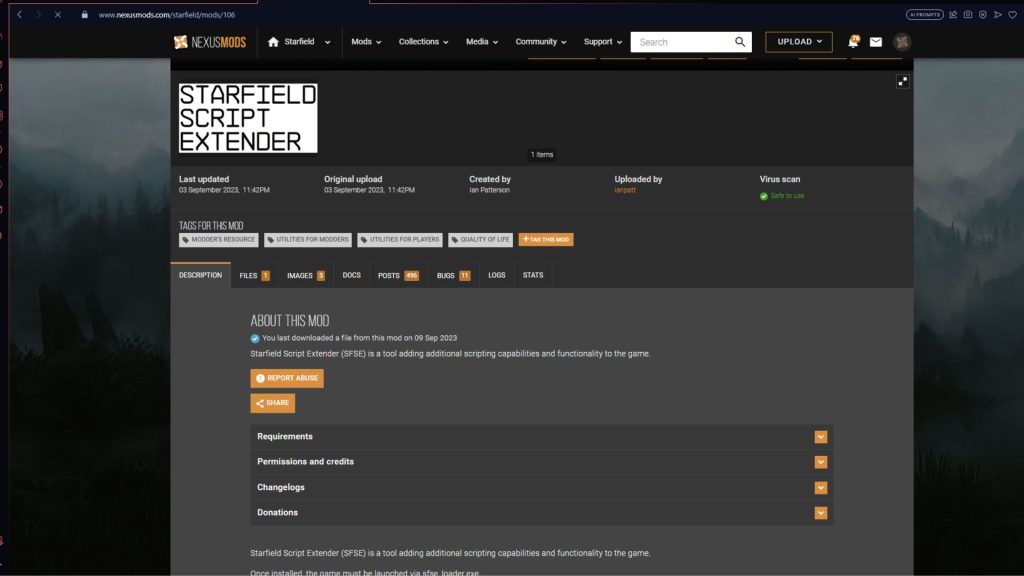Click inside the Search input field
The image size is (1024, 576).
pyautogui.click(x=680, y=41)
